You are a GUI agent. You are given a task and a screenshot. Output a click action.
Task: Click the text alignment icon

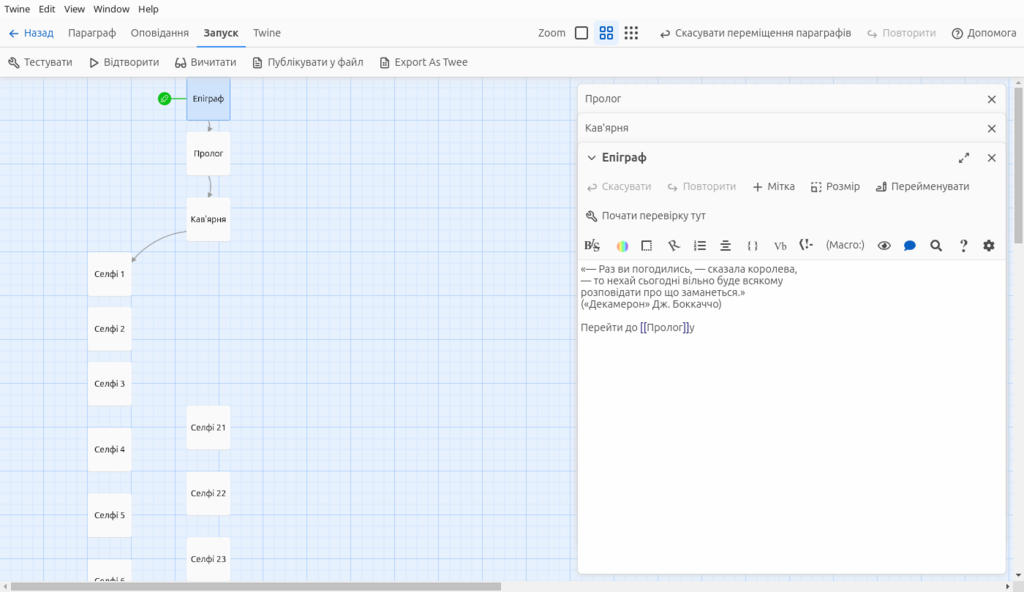[725, 246]
